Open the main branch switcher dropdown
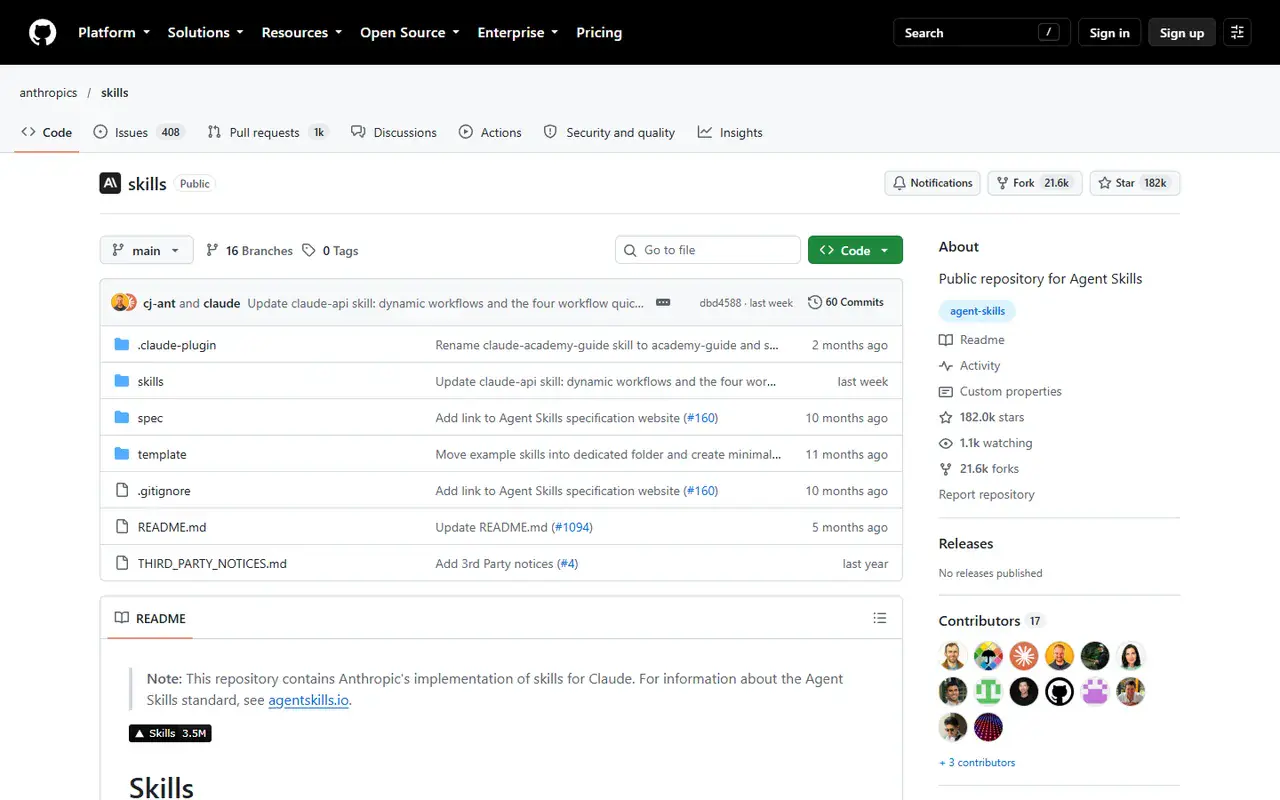Image resolution: width=1280 pixels, height=800 pixels. 147,251
